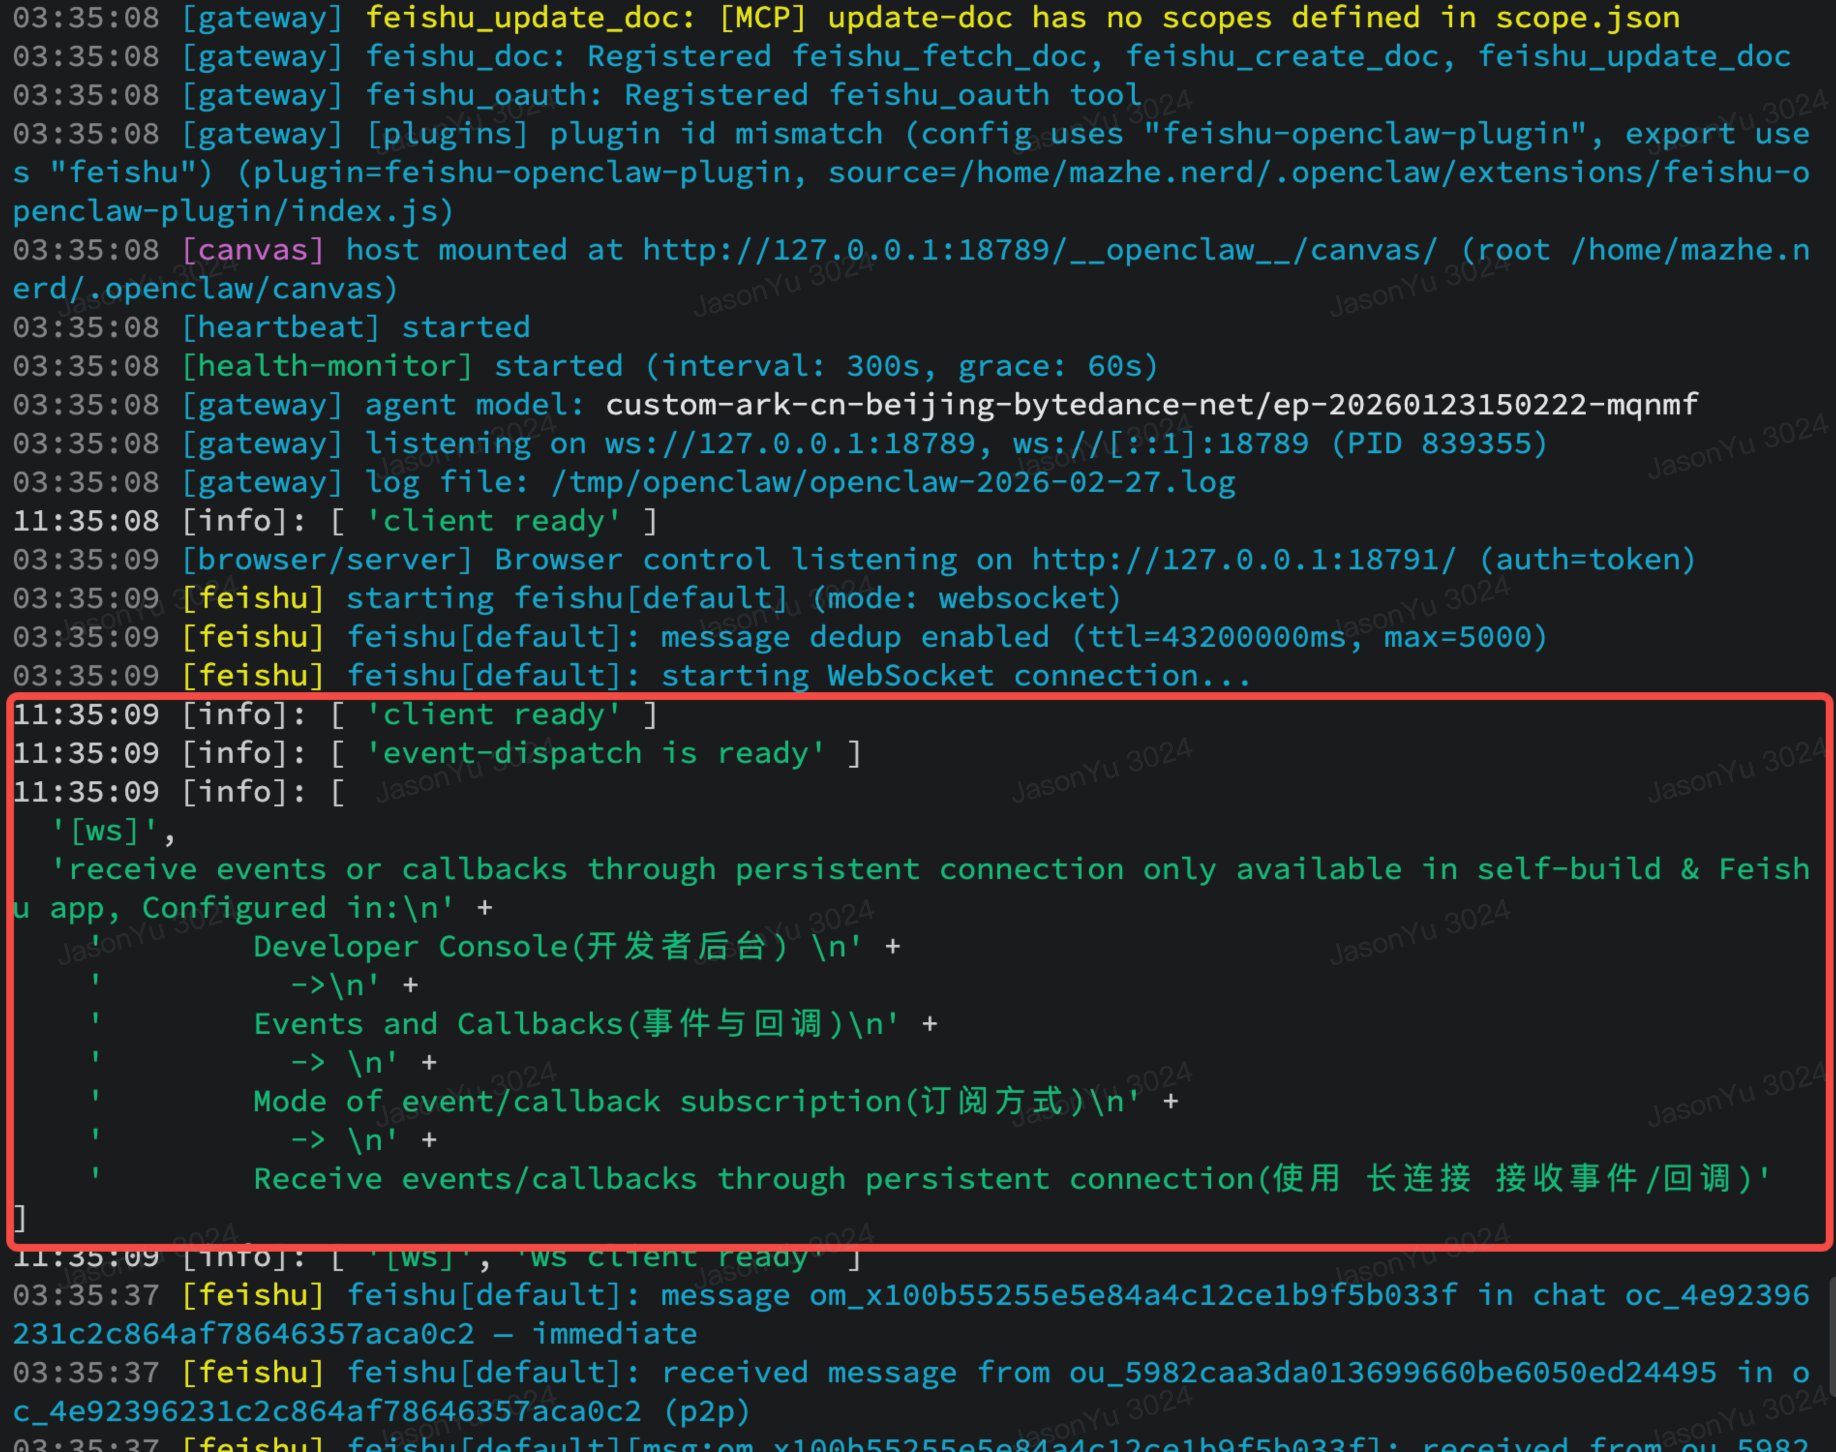
Task: Click the browser control URL on port 18791
Action: (x=1244, y=560)
